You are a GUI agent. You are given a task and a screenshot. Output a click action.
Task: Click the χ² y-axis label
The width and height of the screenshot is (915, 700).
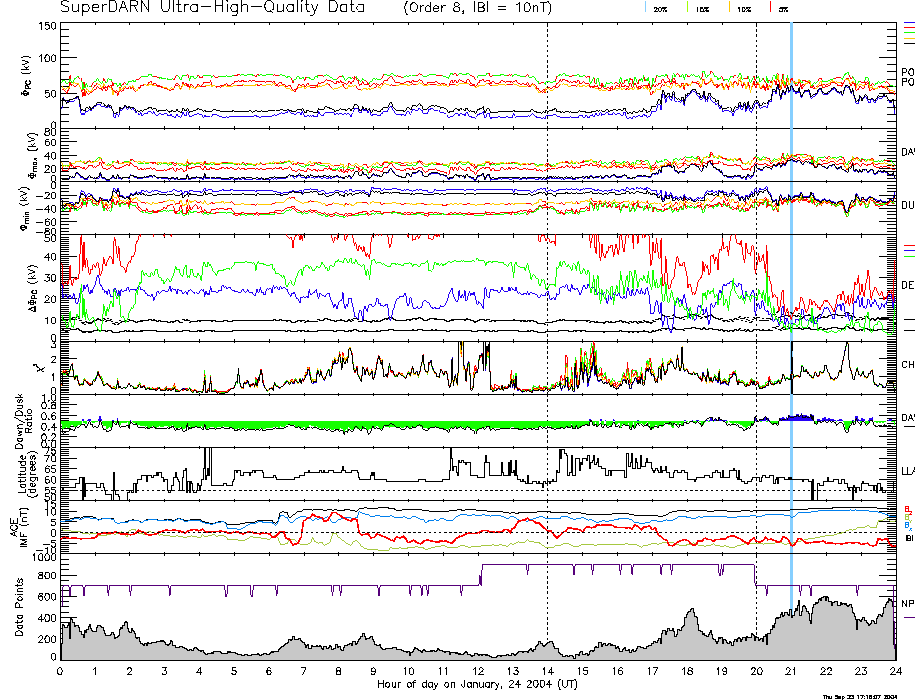tap(39, 368)
